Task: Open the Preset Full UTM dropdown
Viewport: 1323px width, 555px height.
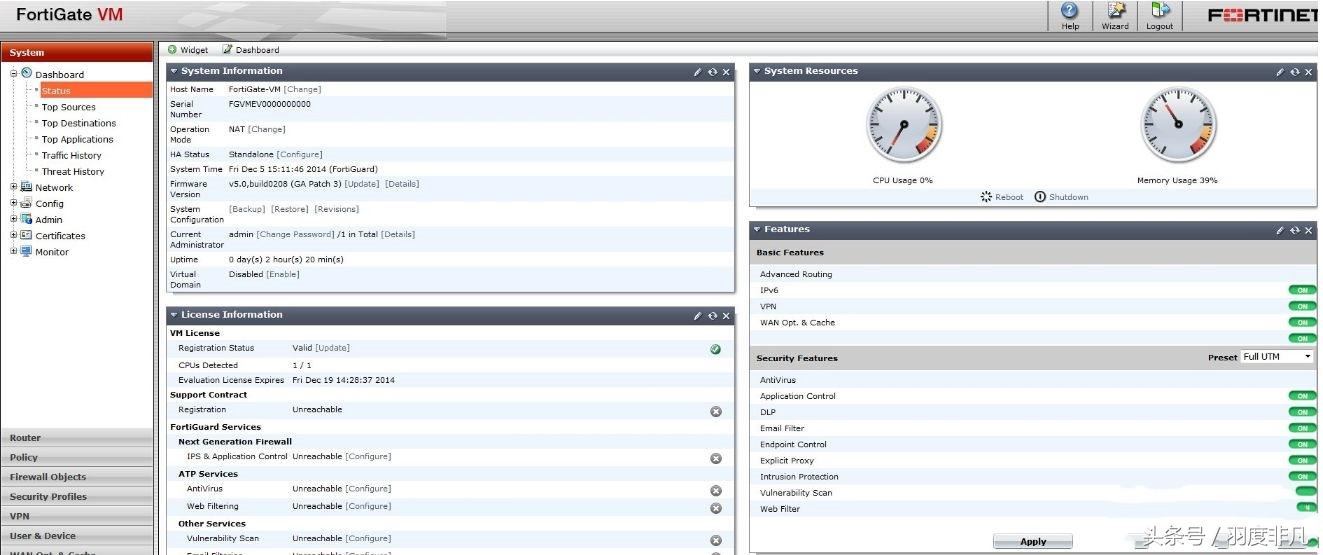Action: click(1277, 357)
